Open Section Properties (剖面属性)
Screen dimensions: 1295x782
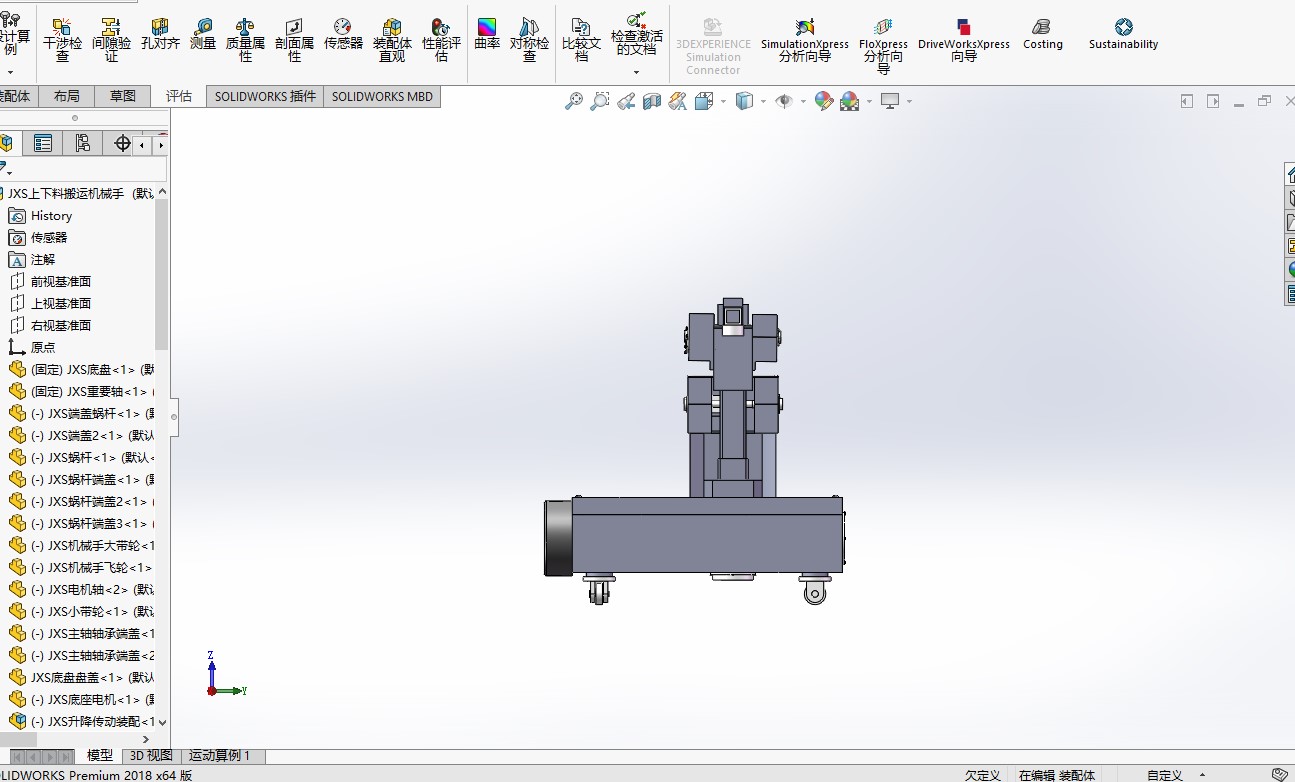tap(294, 41)
